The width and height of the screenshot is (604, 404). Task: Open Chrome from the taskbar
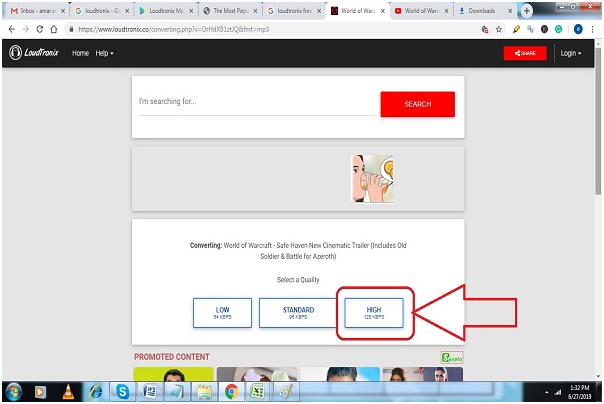coord(231,392)
